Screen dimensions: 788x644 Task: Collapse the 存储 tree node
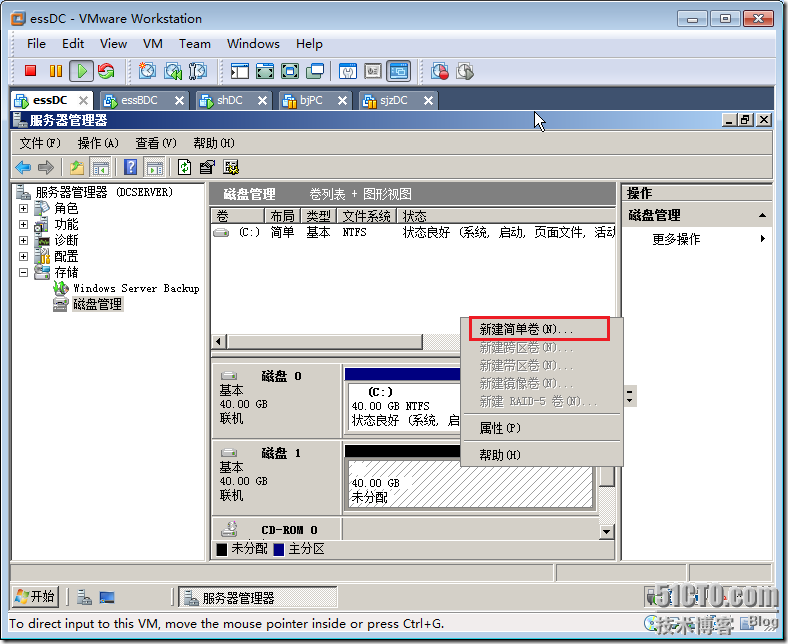click(x=24, y=272)
